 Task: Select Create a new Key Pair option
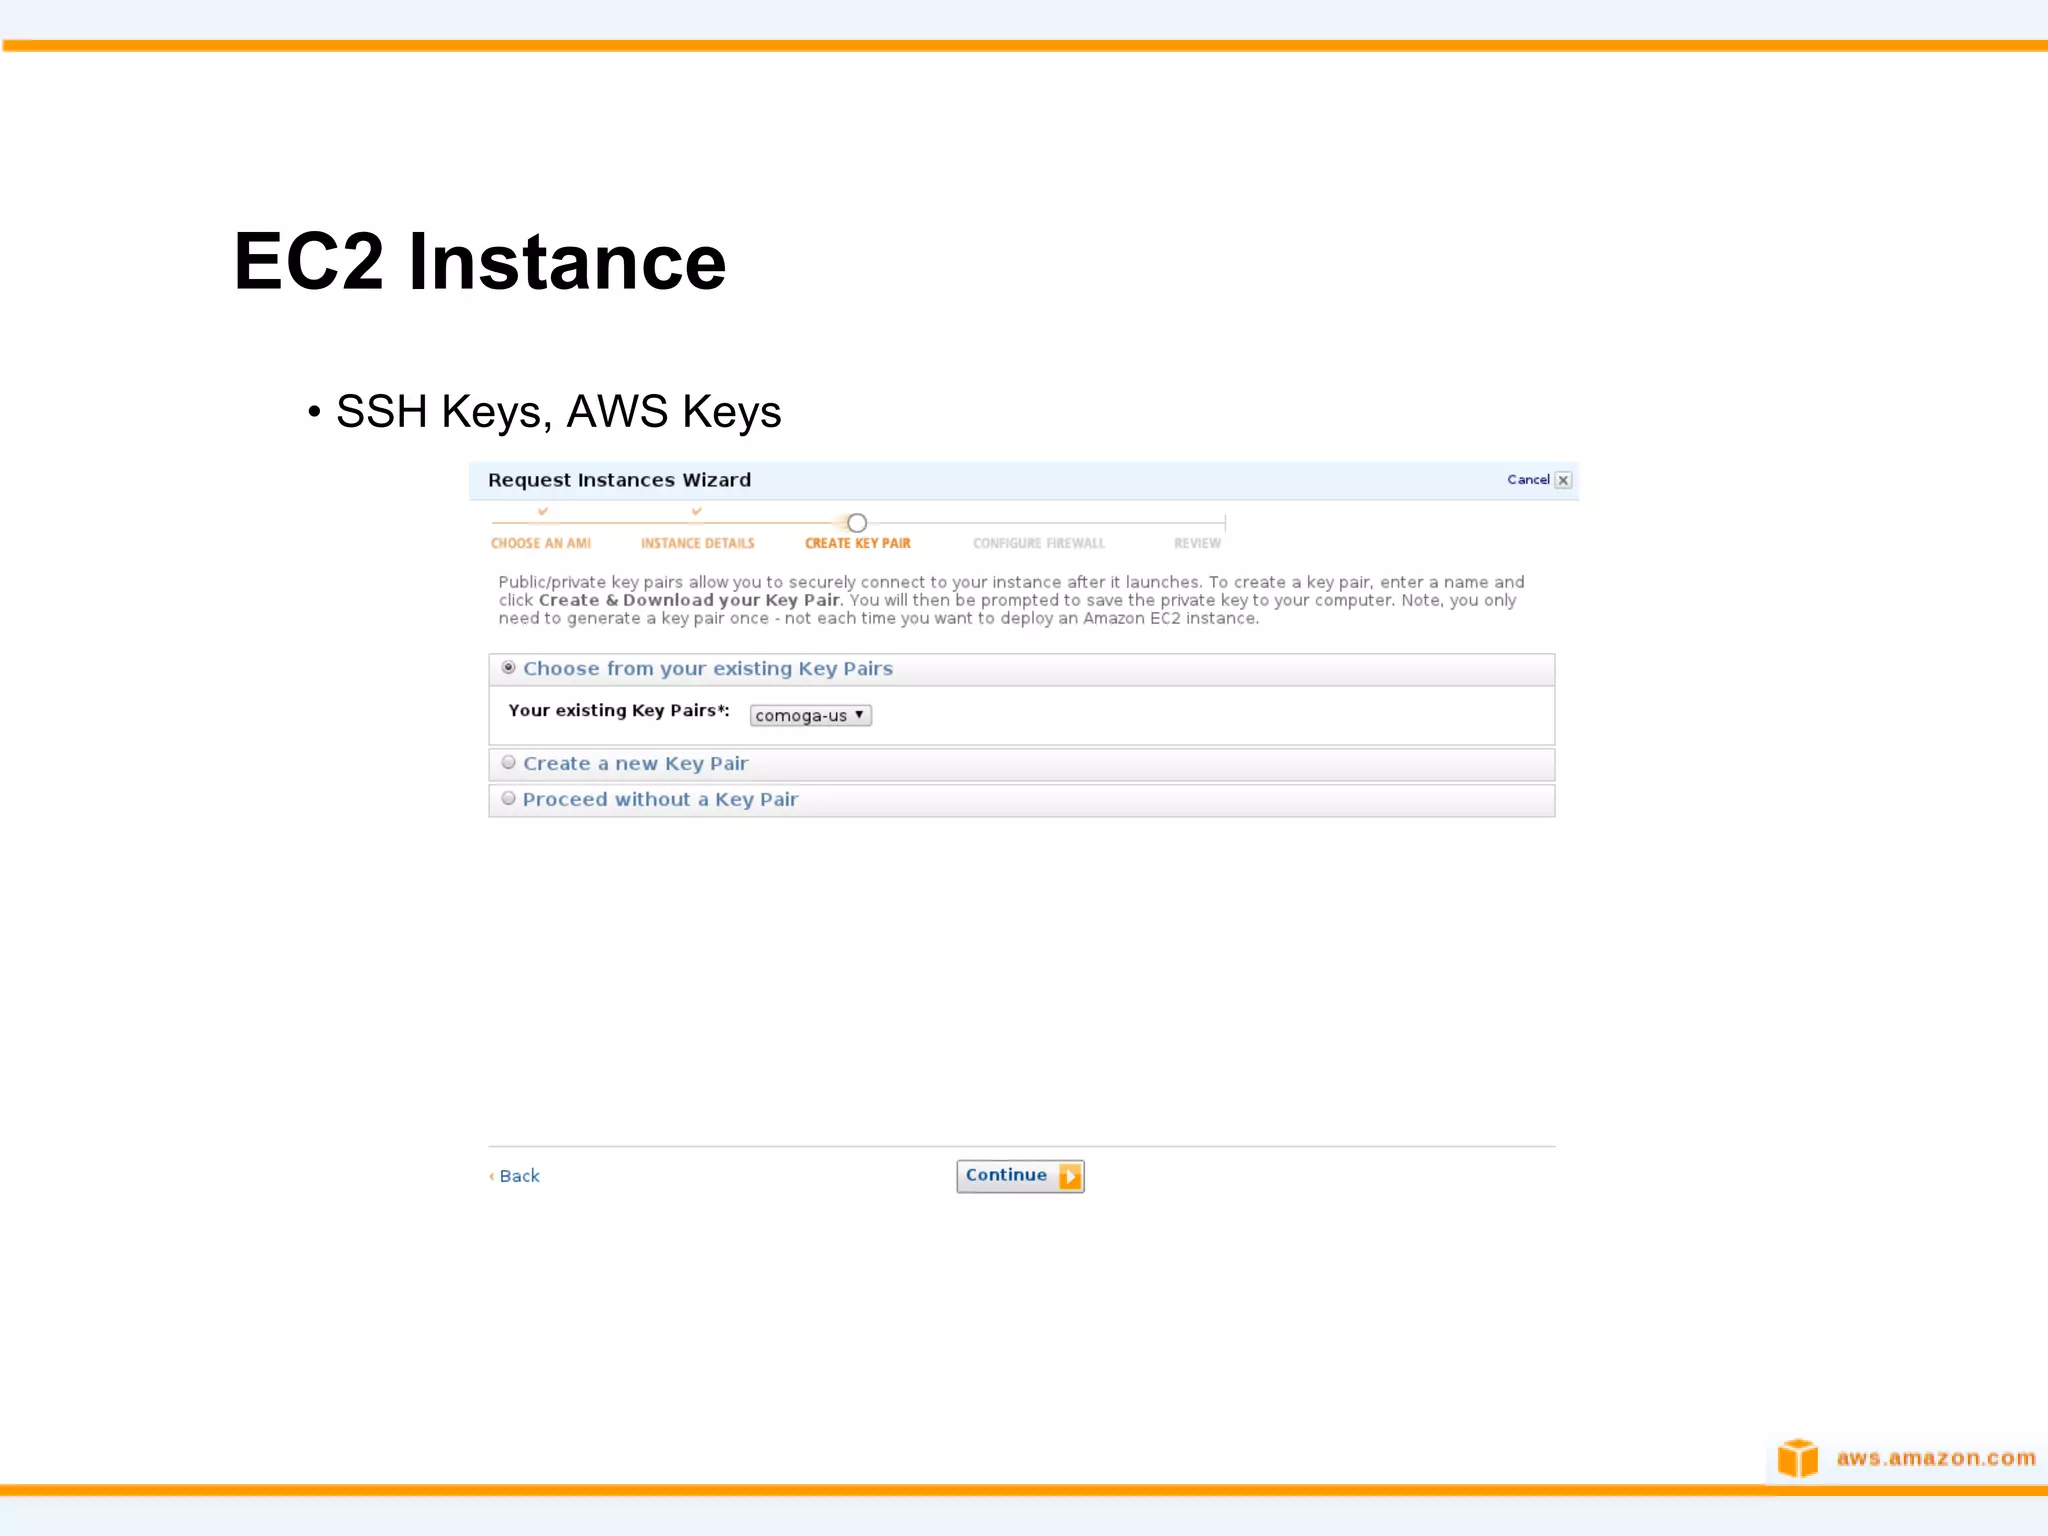tap(509, 762)
